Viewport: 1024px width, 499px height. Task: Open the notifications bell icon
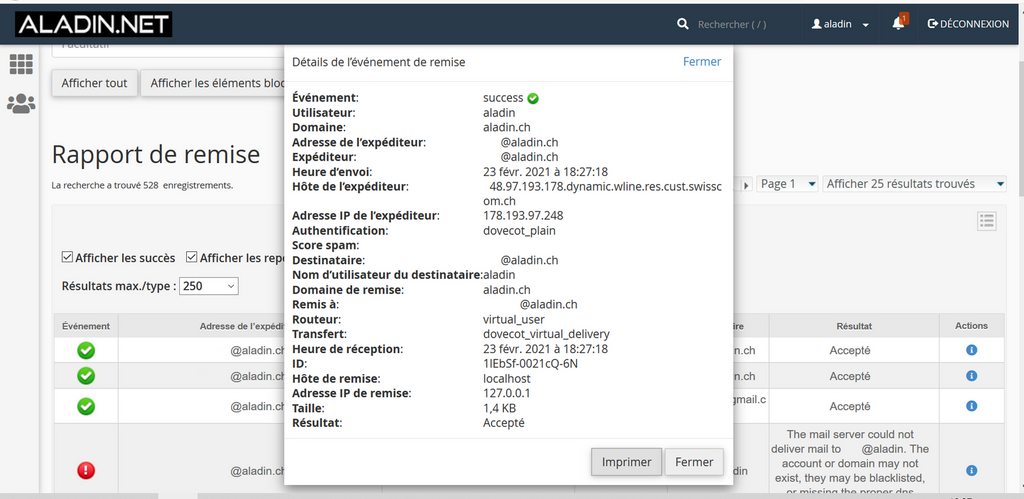pyautogui.click(x=898, y=24)
